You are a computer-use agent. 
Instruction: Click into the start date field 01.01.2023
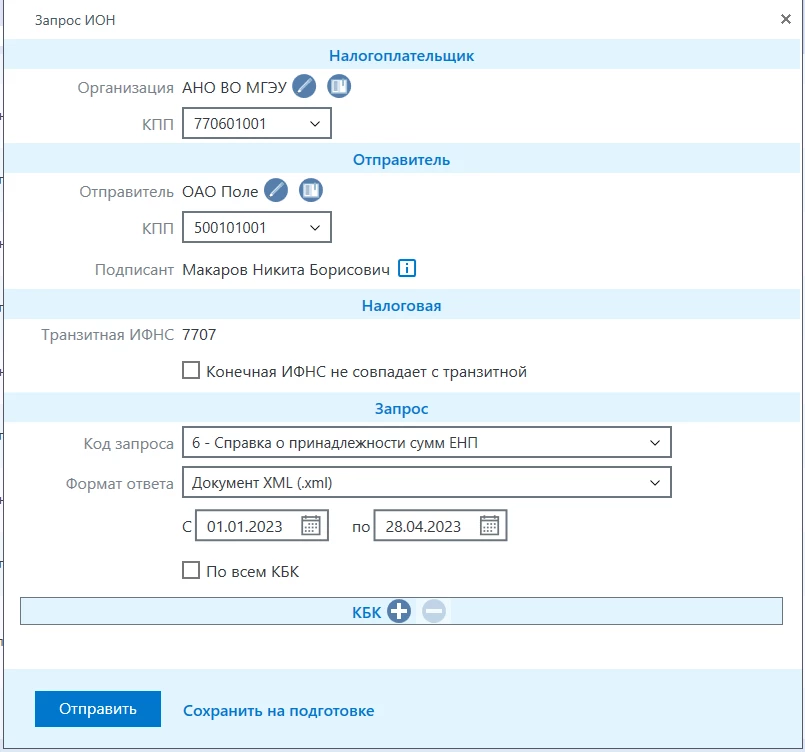click(x=245, y=526)
